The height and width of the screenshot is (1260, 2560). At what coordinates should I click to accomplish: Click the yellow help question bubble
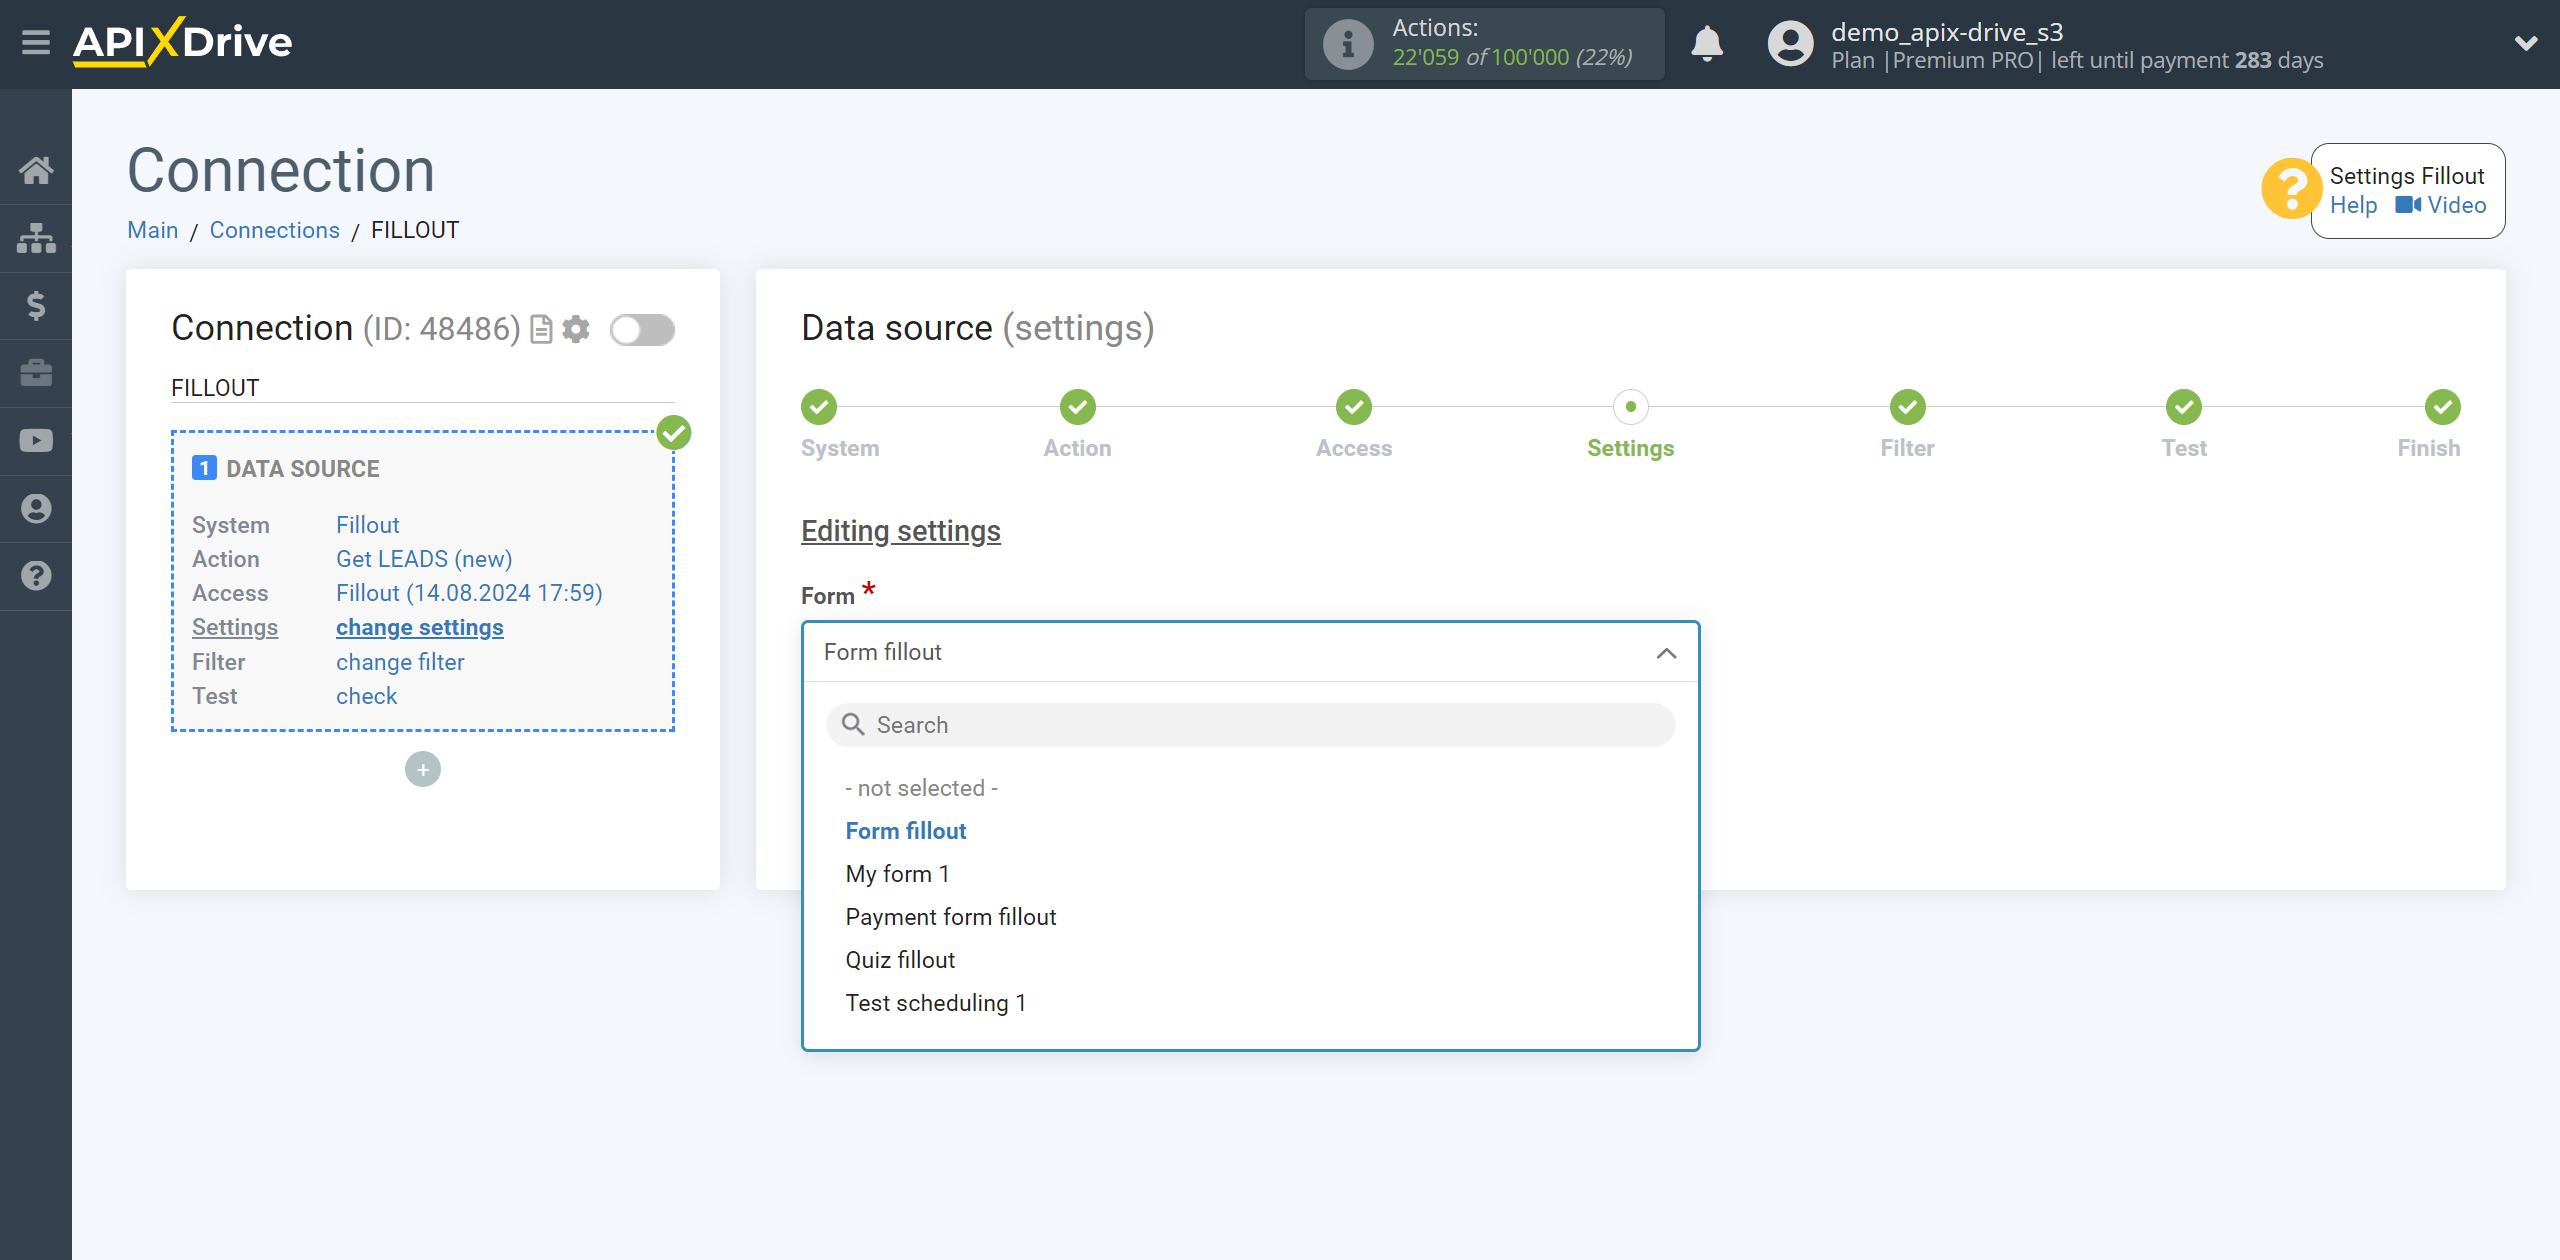(x=2291, y=188)
